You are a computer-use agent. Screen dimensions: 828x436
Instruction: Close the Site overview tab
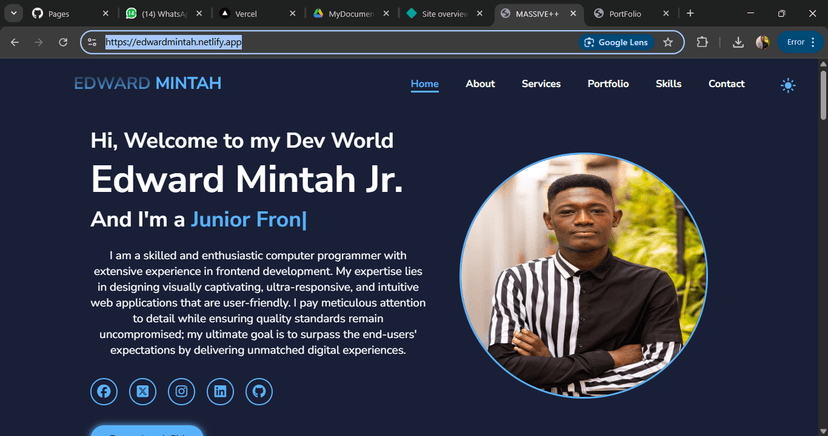(x=479, y=14)
